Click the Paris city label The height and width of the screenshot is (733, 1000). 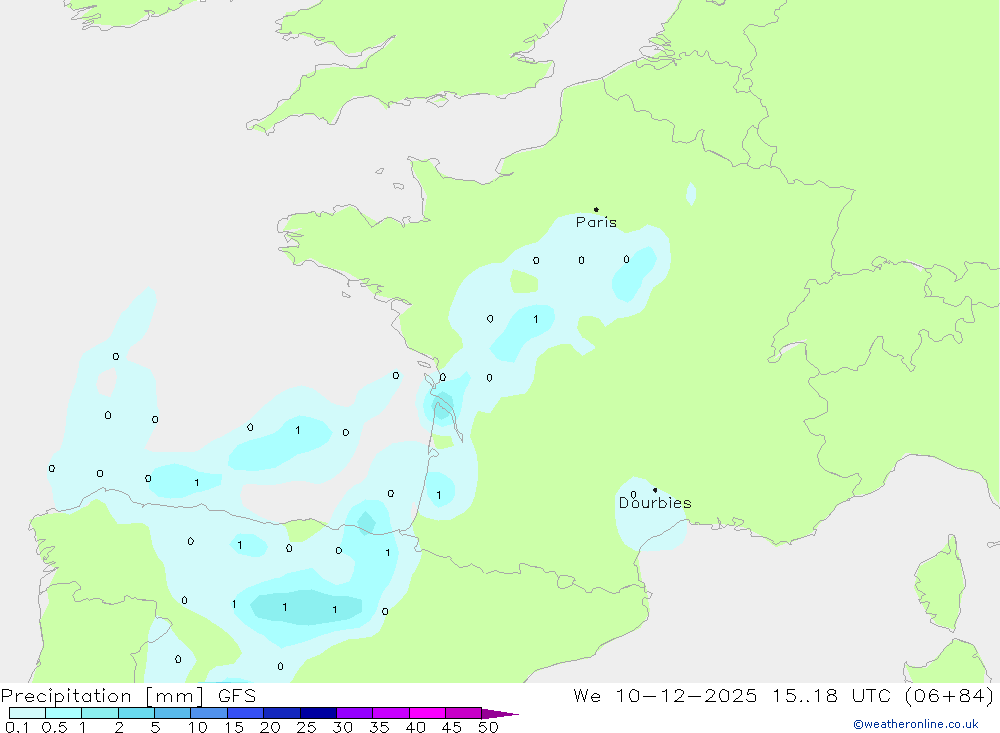coord(596,222)
